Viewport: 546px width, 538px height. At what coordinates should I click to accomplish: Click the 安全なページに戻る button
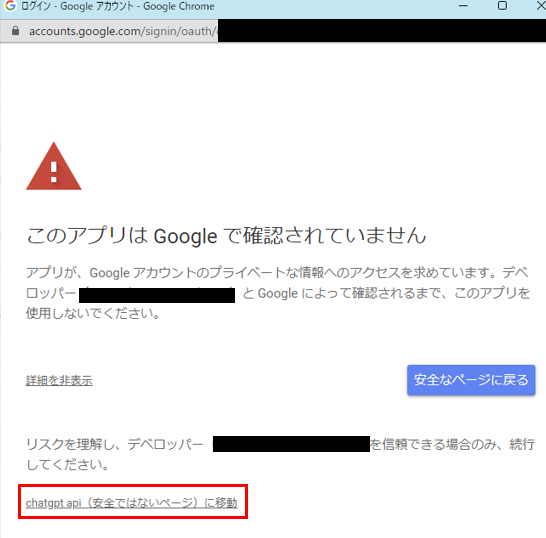point(471,380)
